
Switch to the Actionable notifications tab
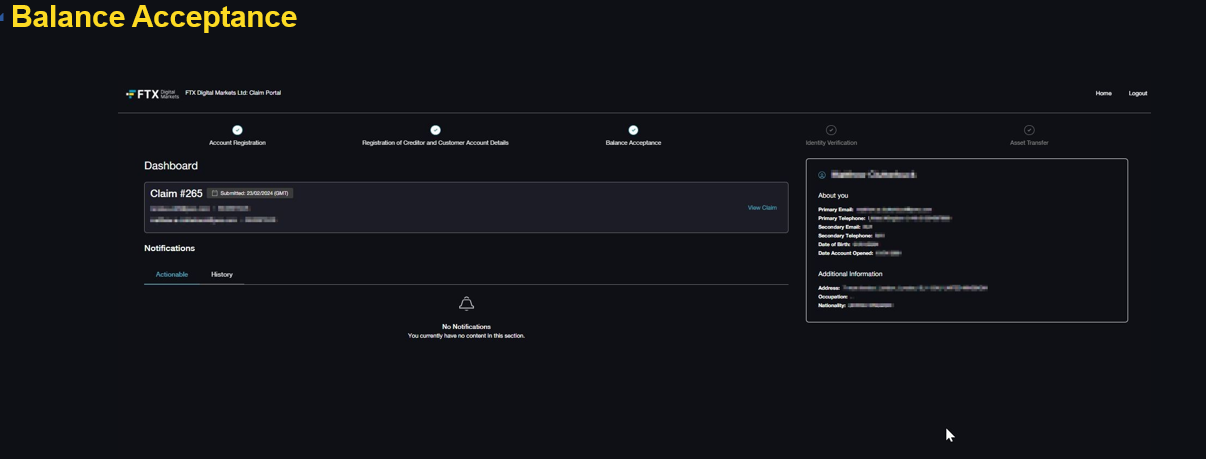(x=171, y=274)
